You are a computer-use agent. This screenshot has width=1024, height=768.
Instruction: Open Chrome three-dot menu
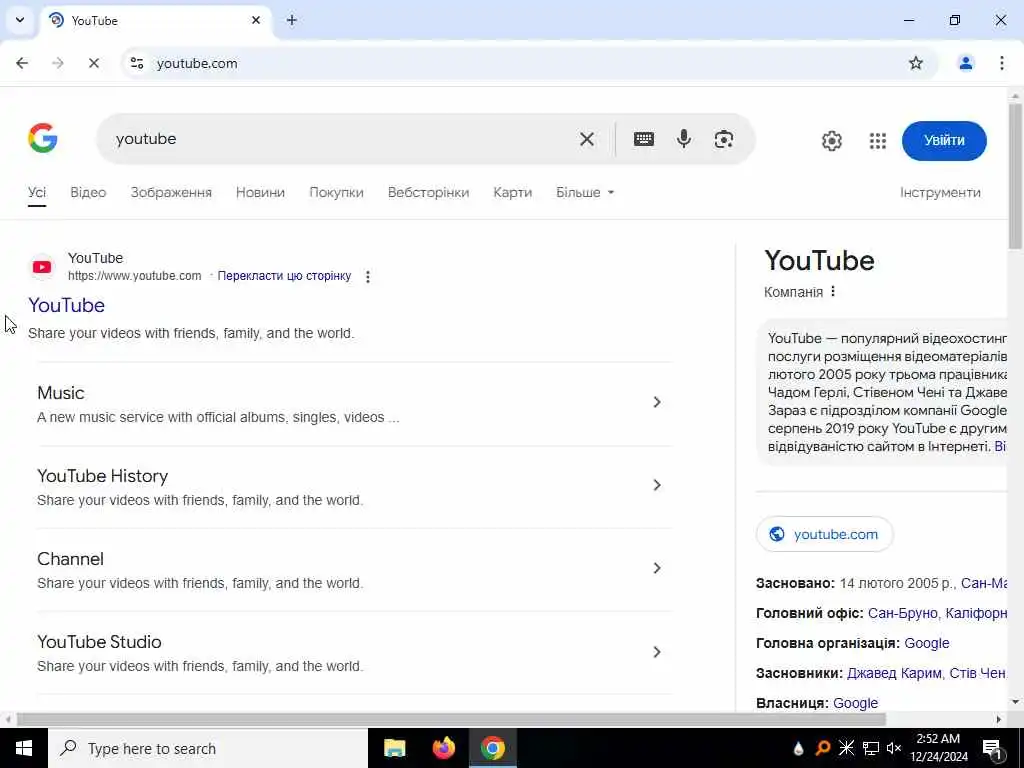click(1002, 63)
